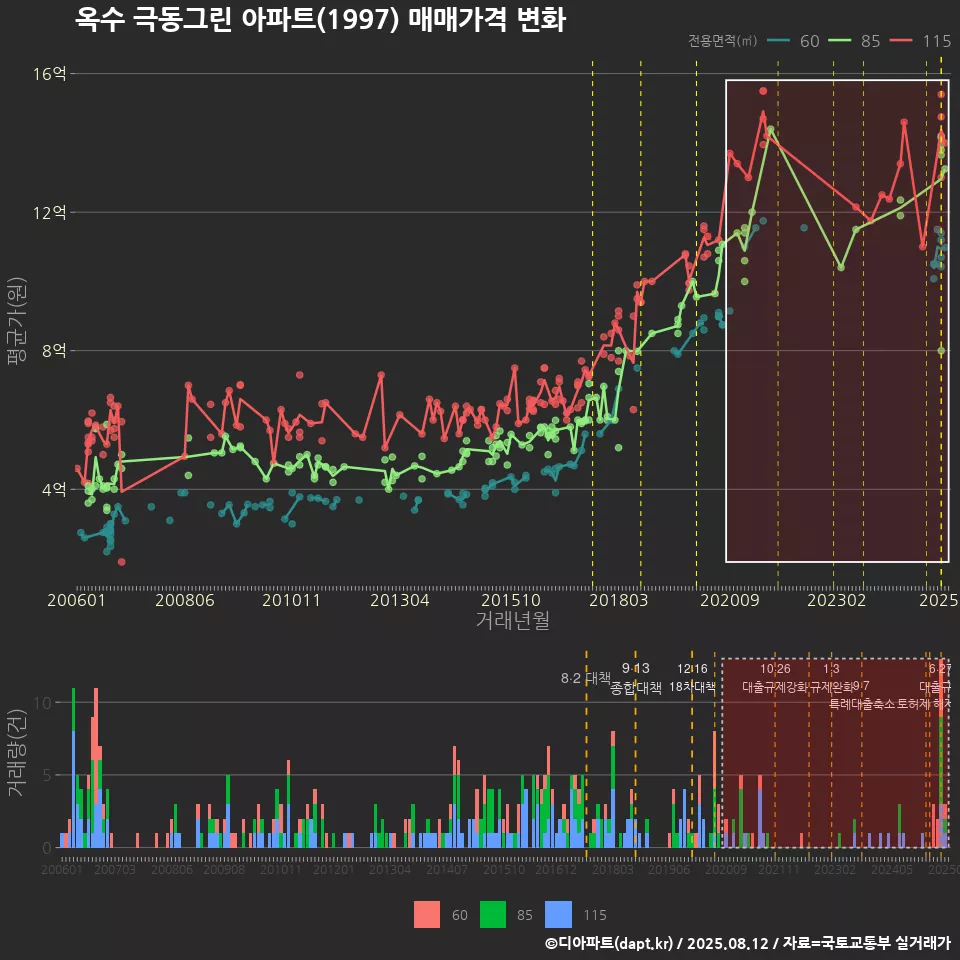Click 202302 on the price chart x-axis

[836, 600]
